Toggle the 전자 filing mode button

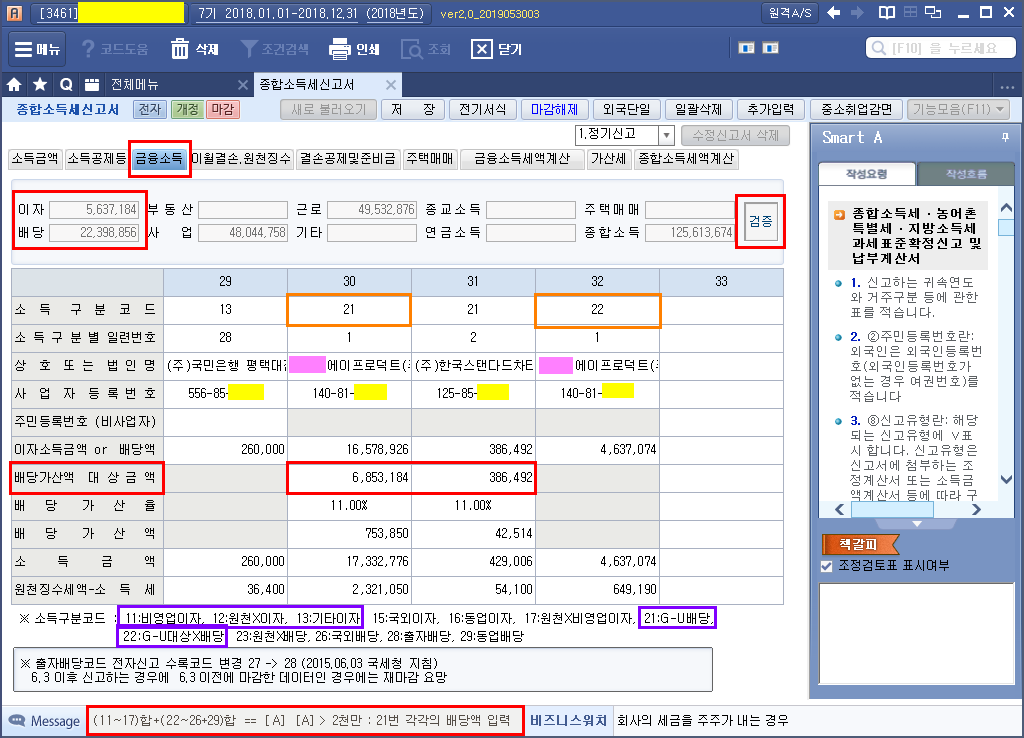click(150, 109)
